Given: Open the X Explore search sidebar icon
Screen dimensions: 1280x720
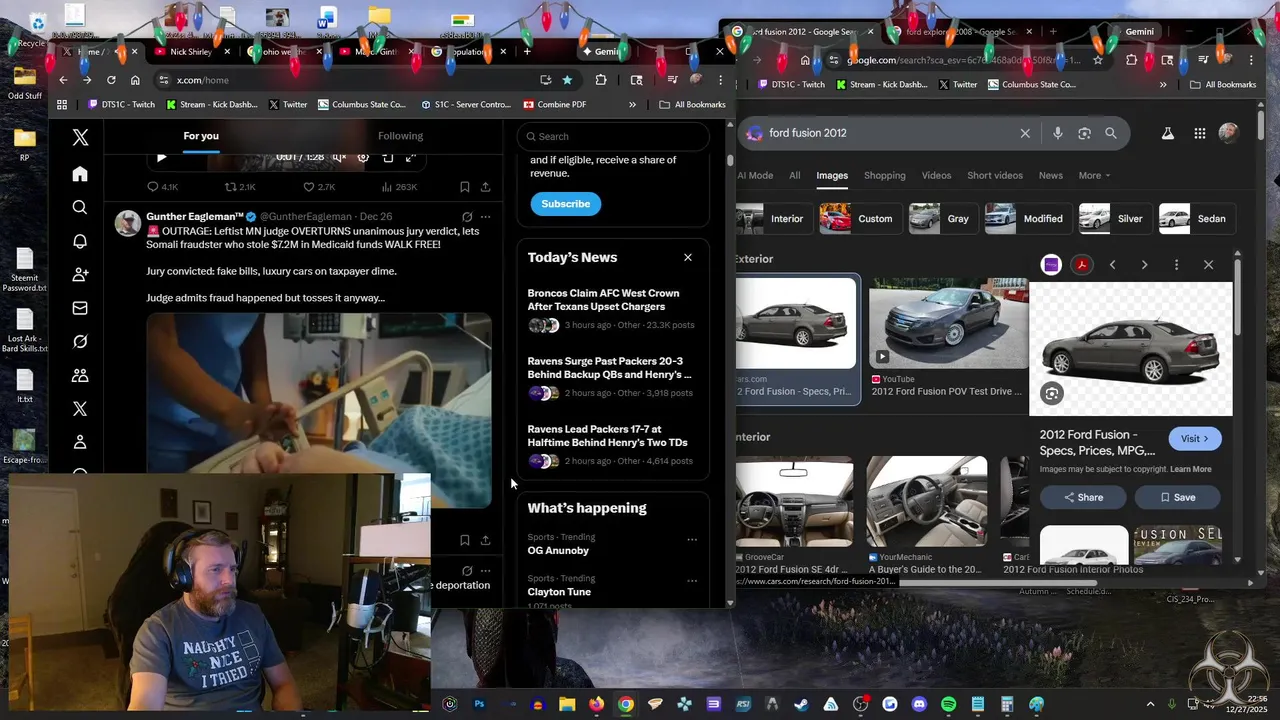Looking at the screenshot, I should point(80,208).
